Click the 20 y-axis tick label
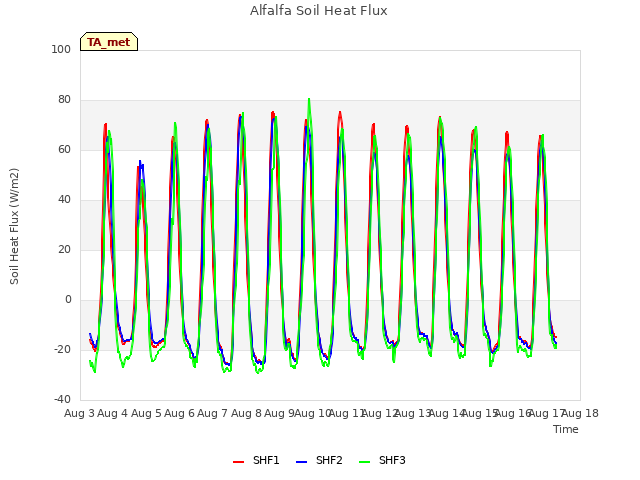This screenshot has height=480, width=640. coord(64,249)
